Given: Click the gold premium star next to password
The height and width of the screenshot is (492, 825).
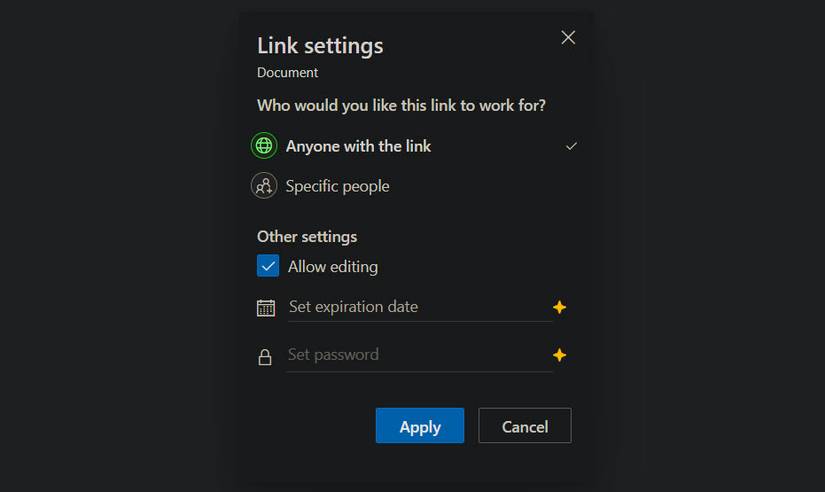Looking at the screenshot, I should [560, 355].
